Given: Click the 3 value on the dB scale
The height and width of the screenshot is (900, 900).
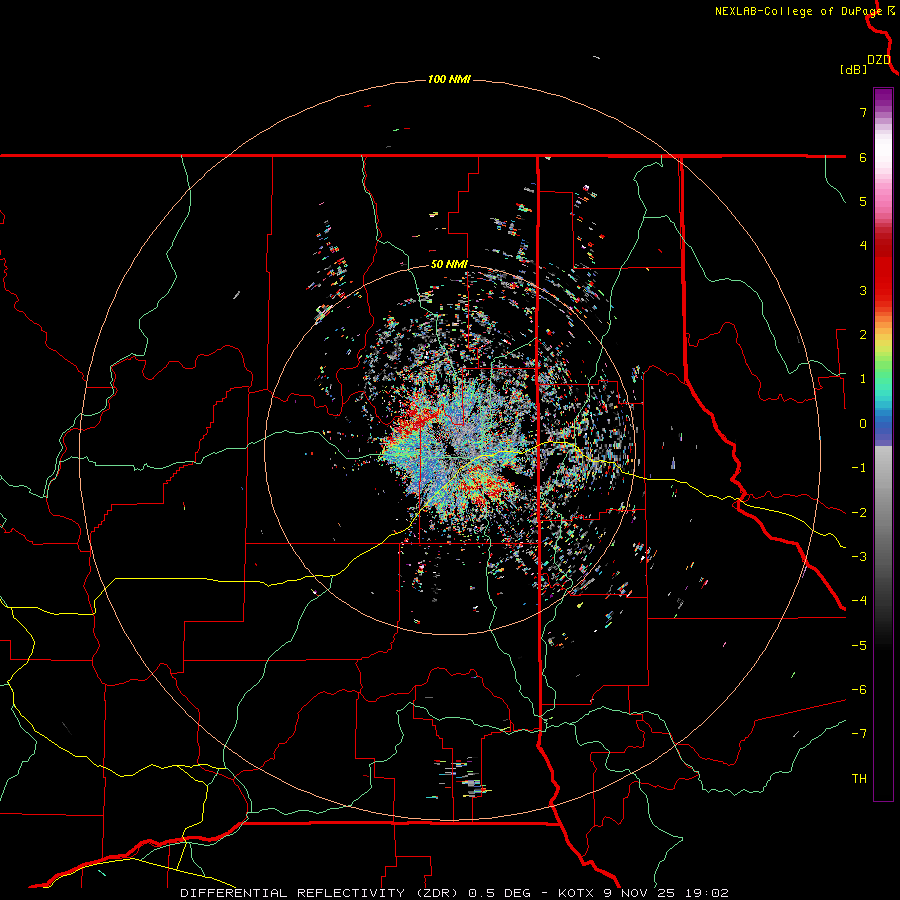Looking at the screenshot, I should coord(863,290).
